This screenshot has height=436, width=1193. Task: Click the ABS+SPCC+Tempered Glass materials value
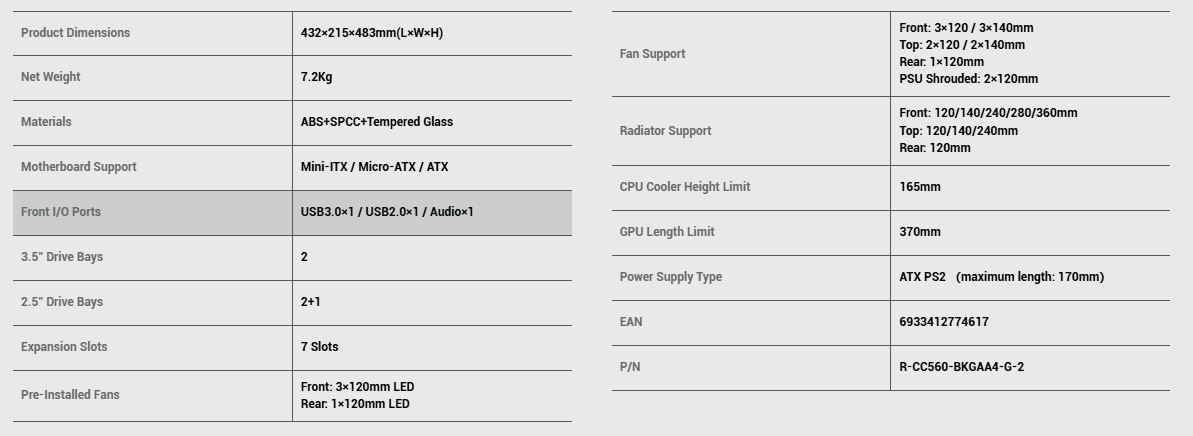coord(376,122)
